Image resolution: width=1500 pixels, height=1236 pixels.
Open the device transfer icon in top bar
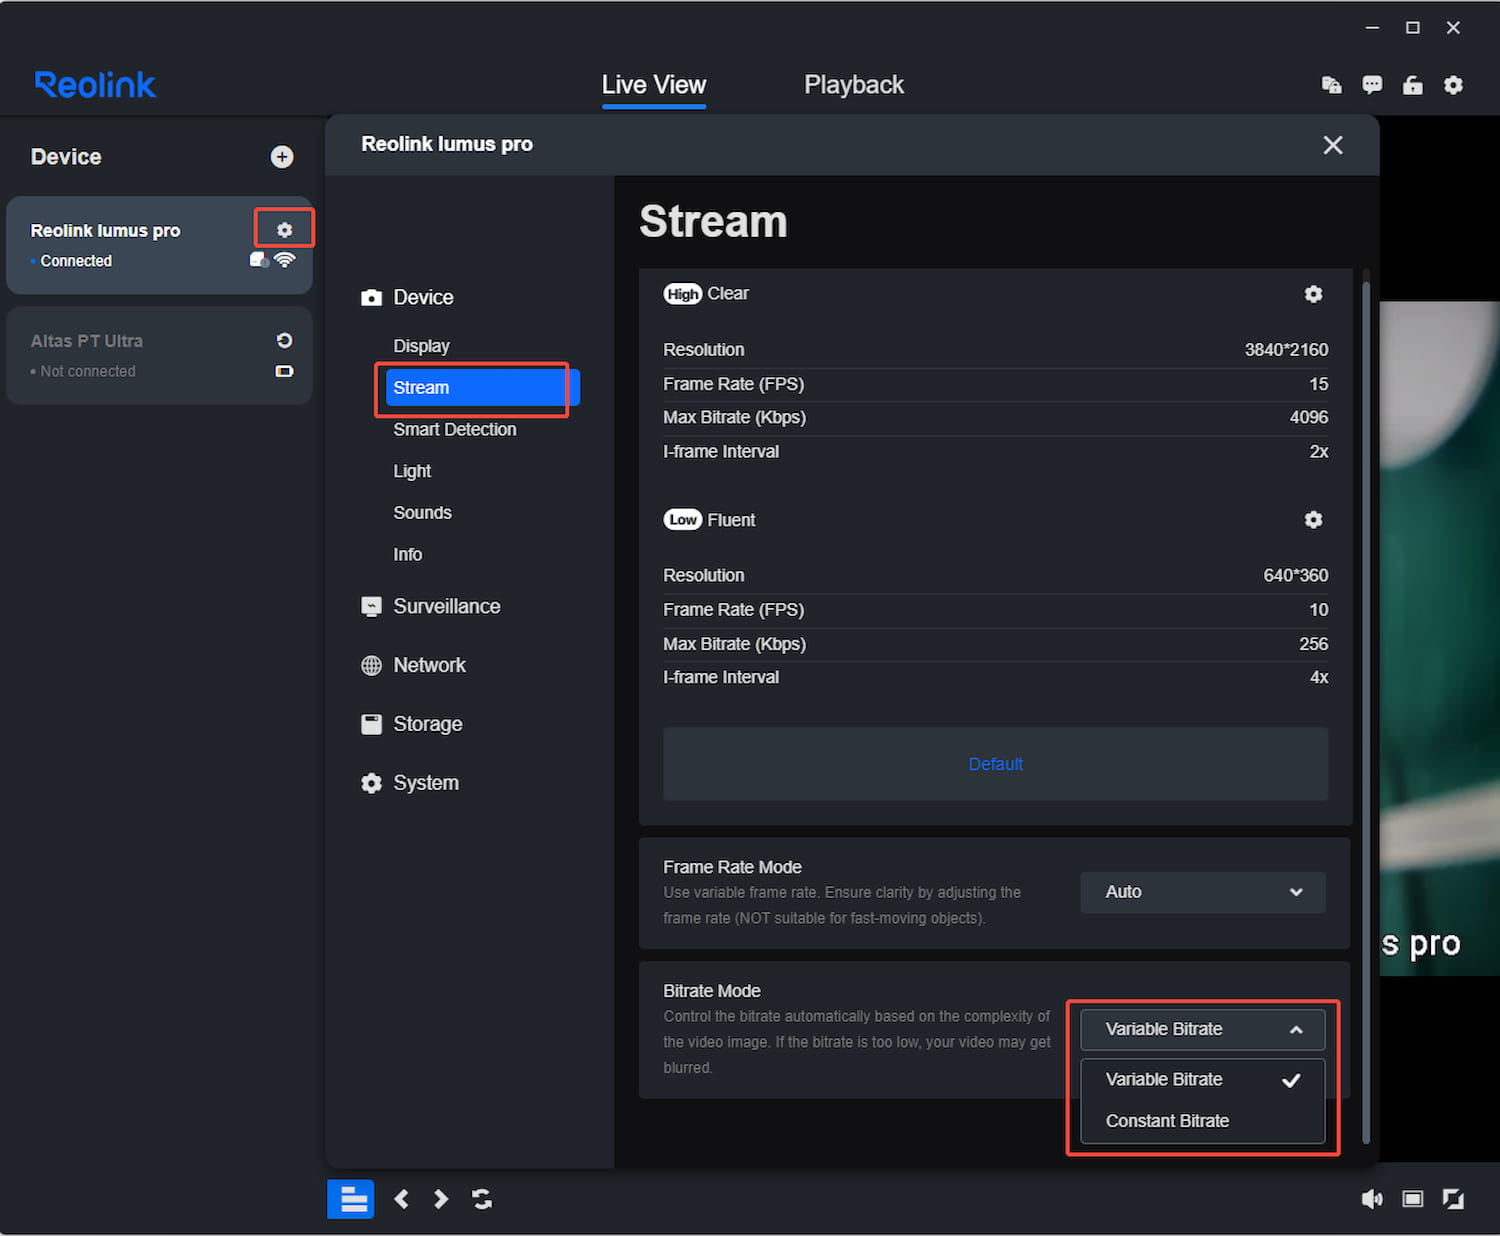coord(1332,85)
